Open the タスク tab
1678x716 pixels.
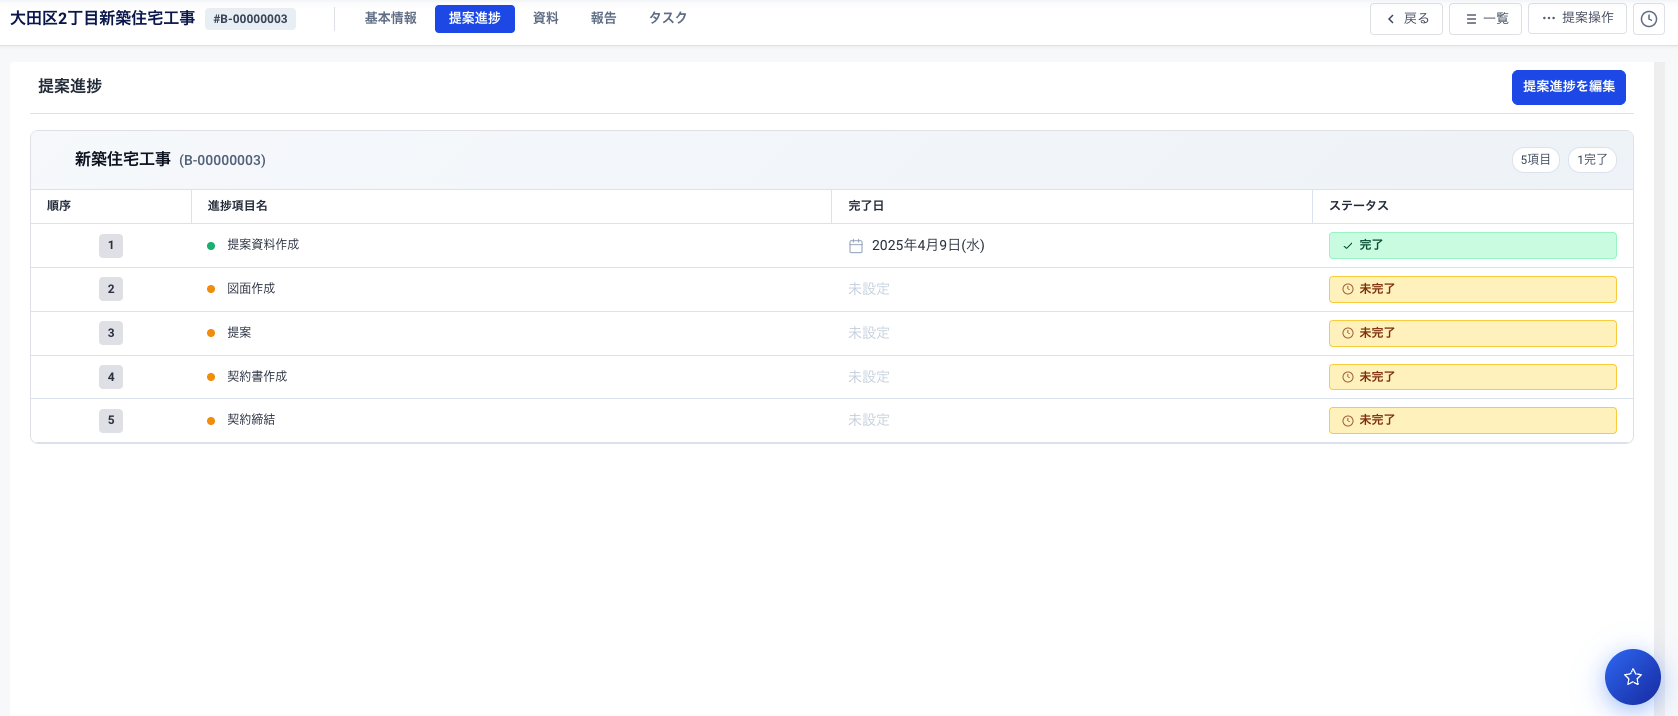(667, 19)
